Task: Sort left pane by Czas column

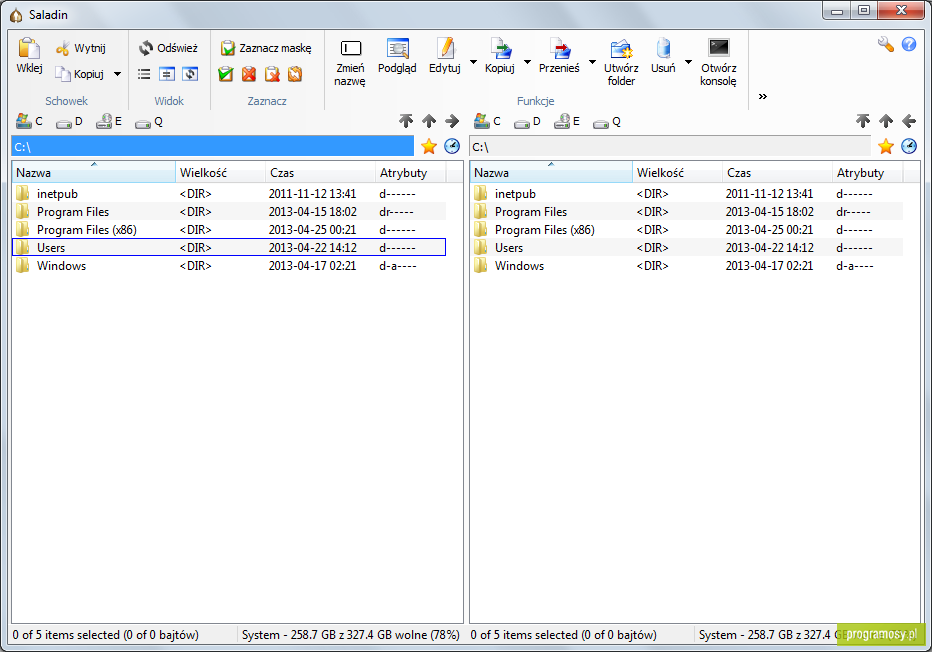Action: 320,173
